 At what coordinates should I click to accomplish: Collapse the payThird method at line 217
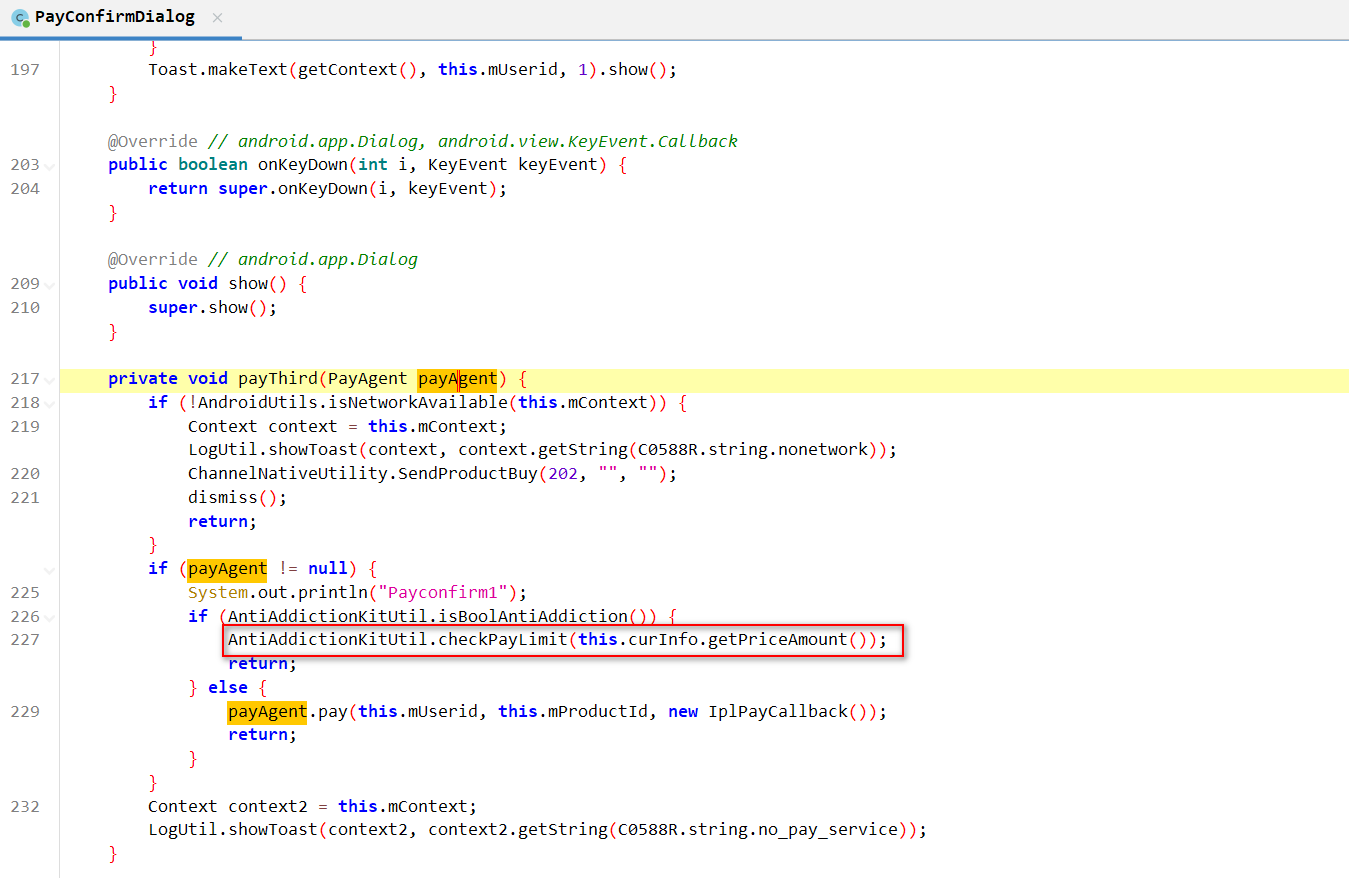pos(49,380)
